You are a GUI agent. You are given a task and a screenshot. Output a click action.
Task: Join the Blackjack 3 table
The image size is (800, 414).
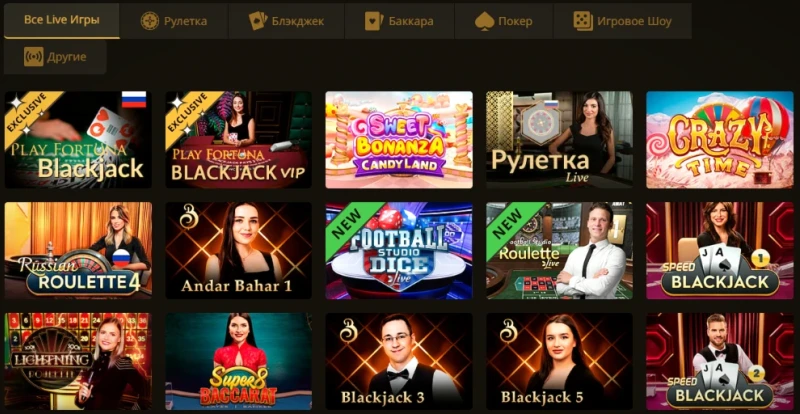pyautogui.click(x=399, y=361)
